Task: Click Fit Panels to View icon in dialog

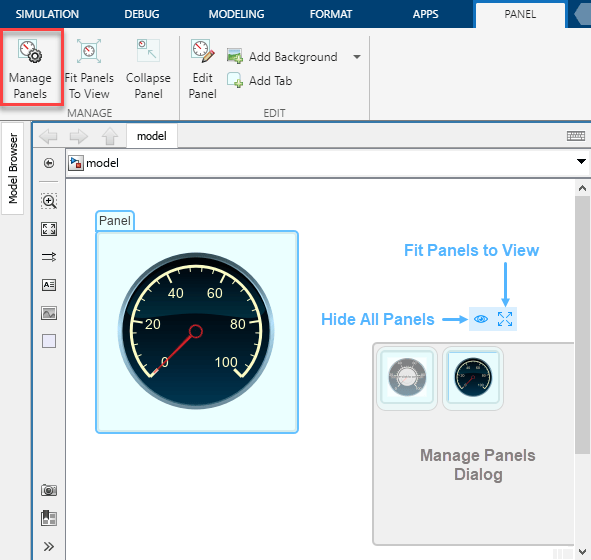Action: pyautogui.click(x=505, y=319)
